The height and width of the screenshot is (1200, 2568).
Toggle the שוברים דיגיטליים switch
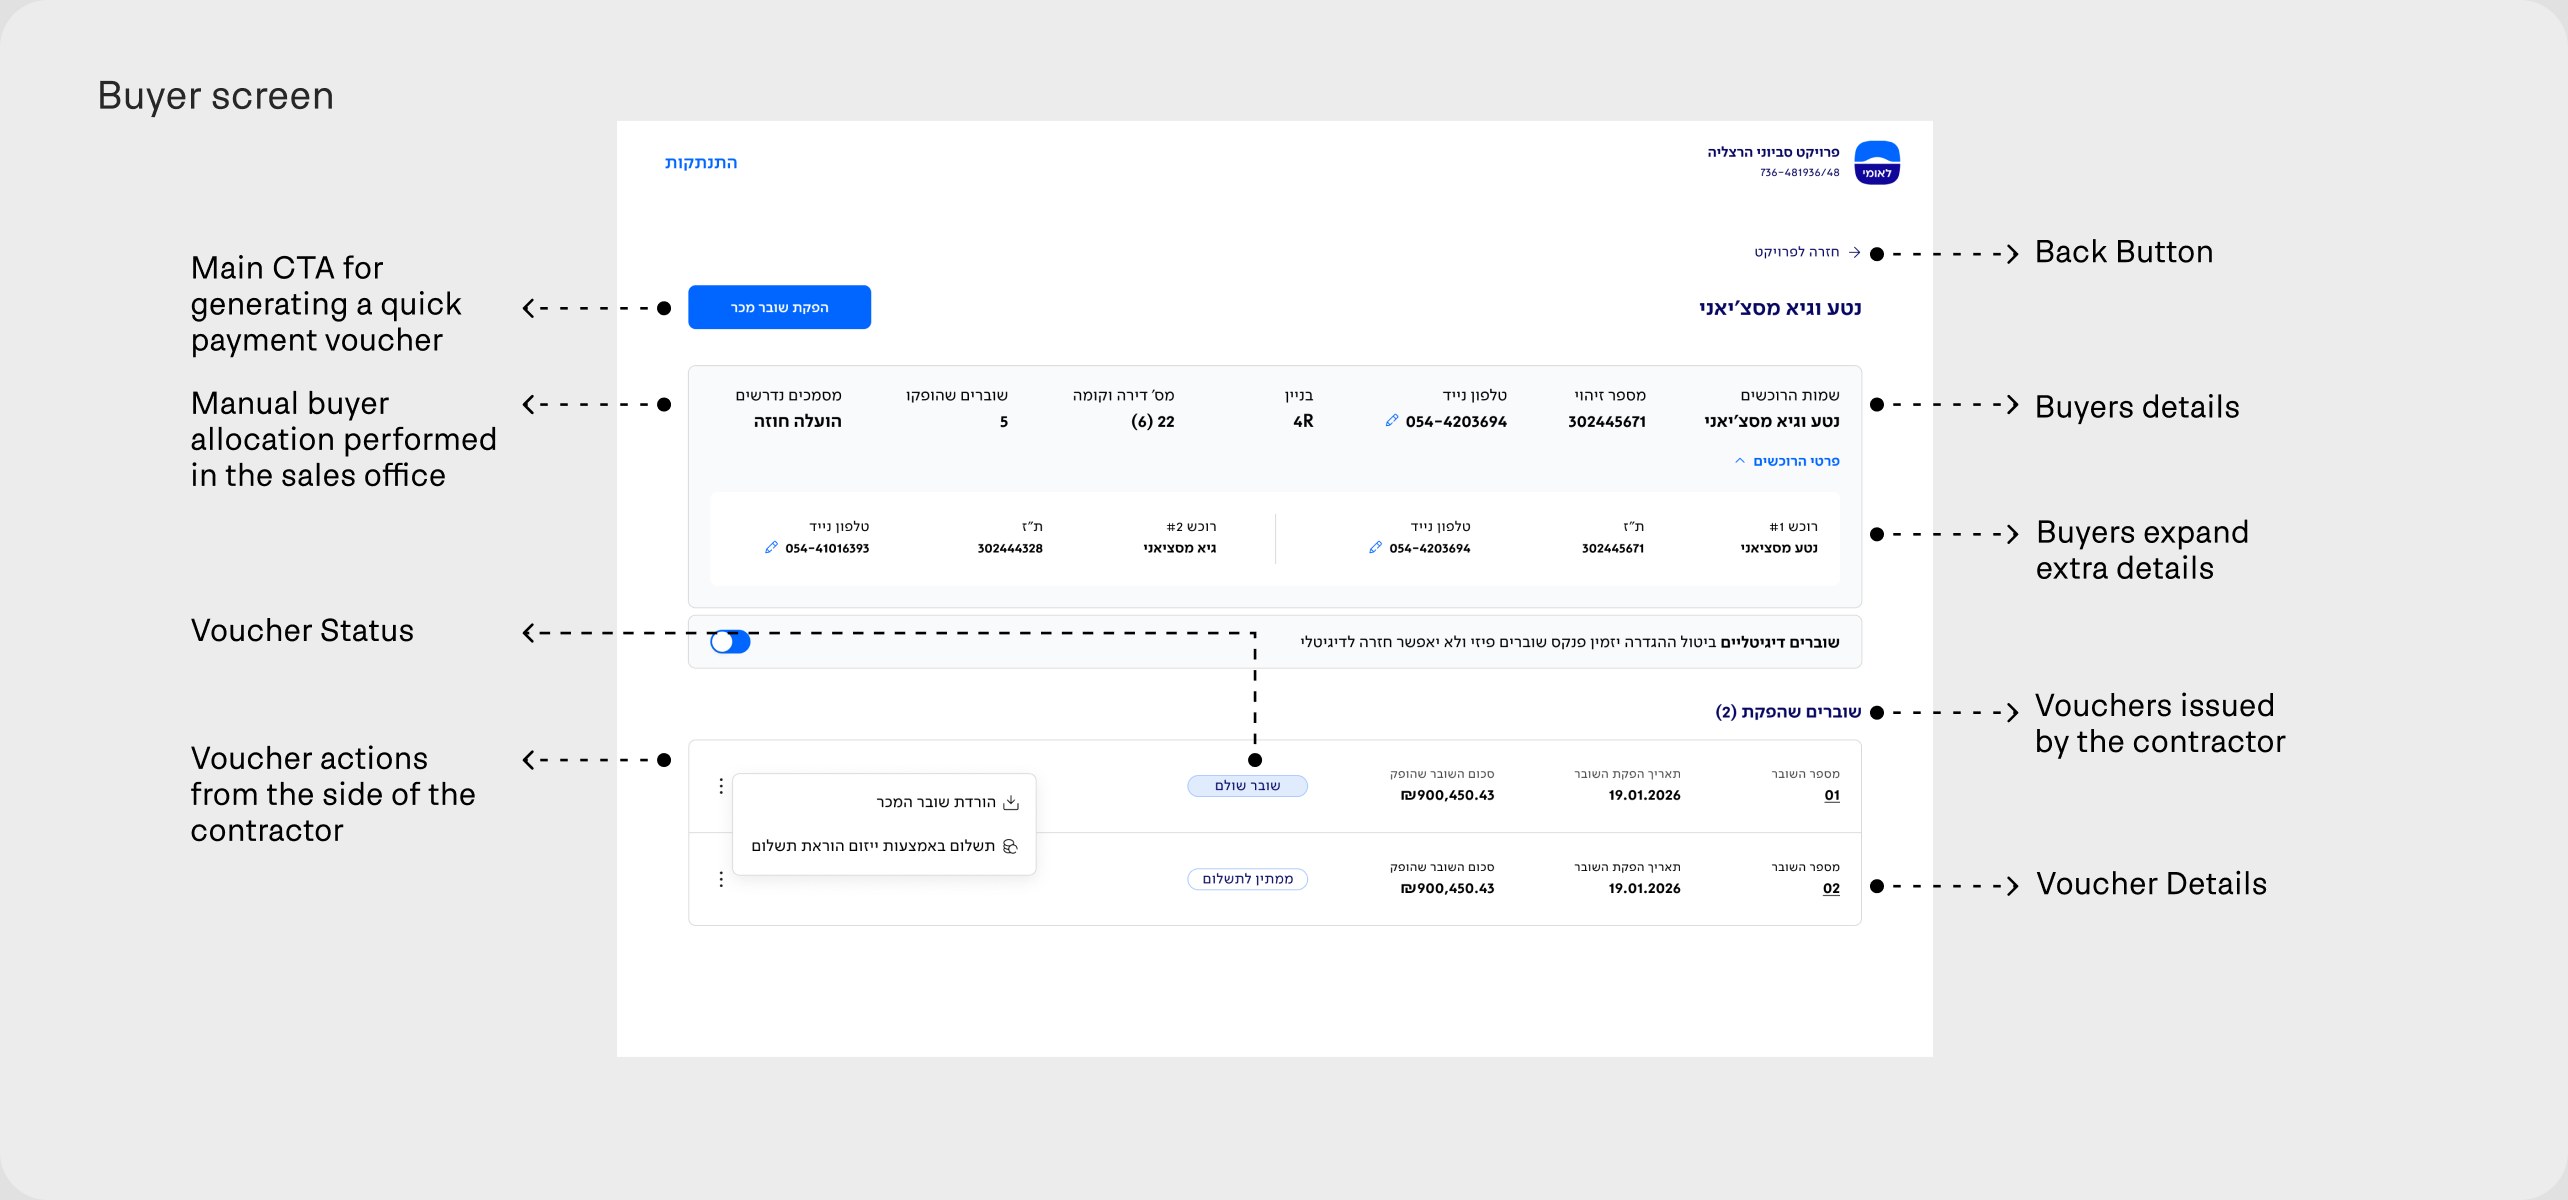point(730,642)
